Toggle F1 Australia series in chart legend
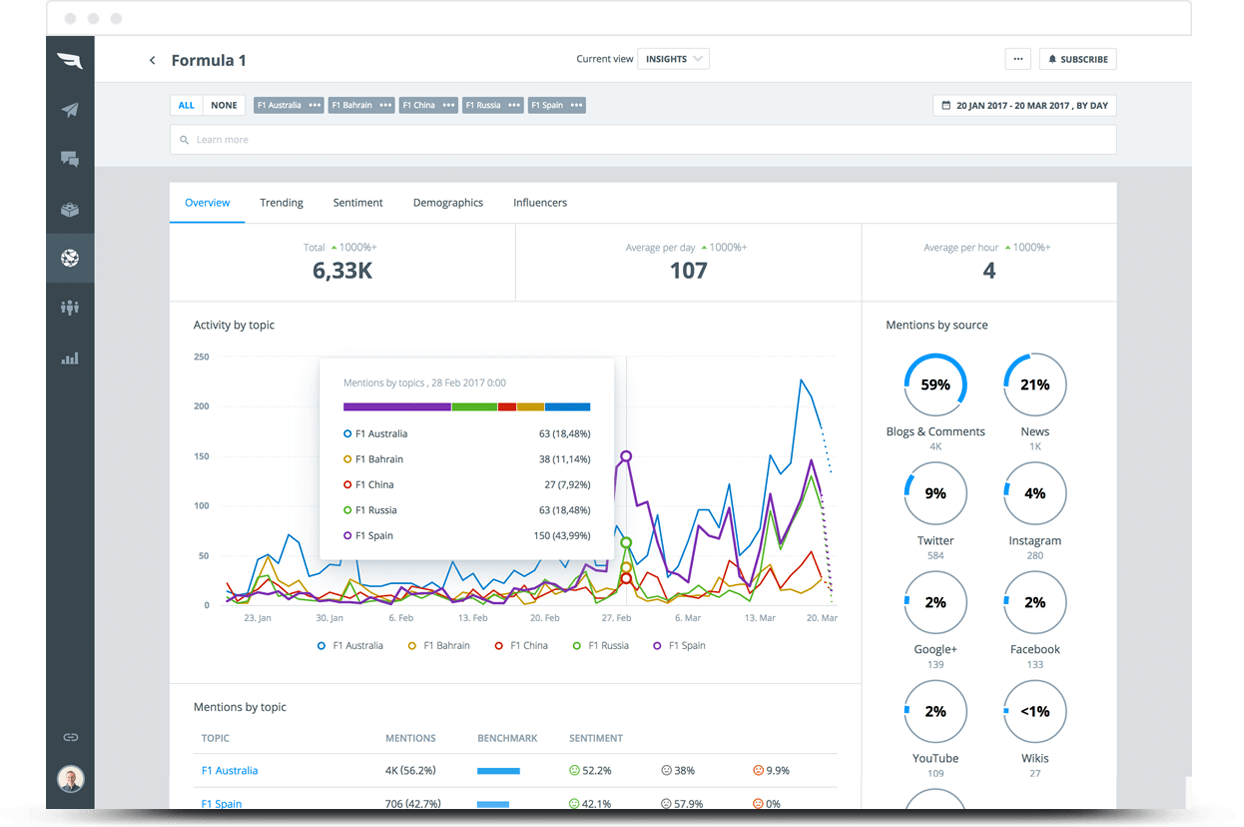Screen dimensions: 1244x827 coord(350,646)
